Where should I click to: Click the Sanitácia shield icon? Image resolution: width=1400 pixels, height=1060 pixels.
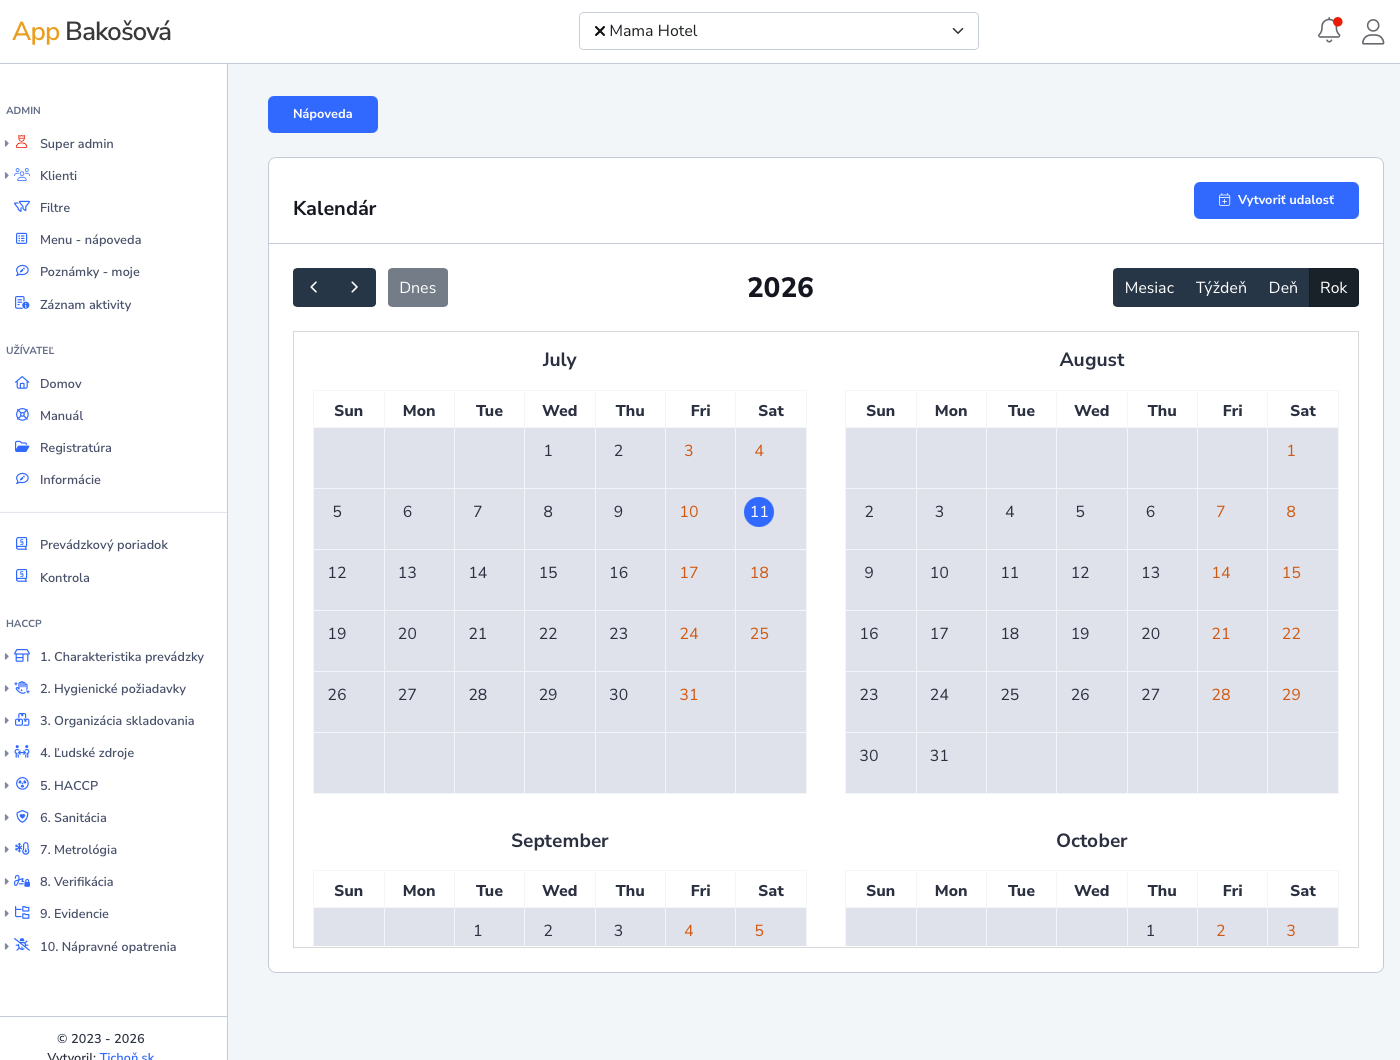point(22,817)
